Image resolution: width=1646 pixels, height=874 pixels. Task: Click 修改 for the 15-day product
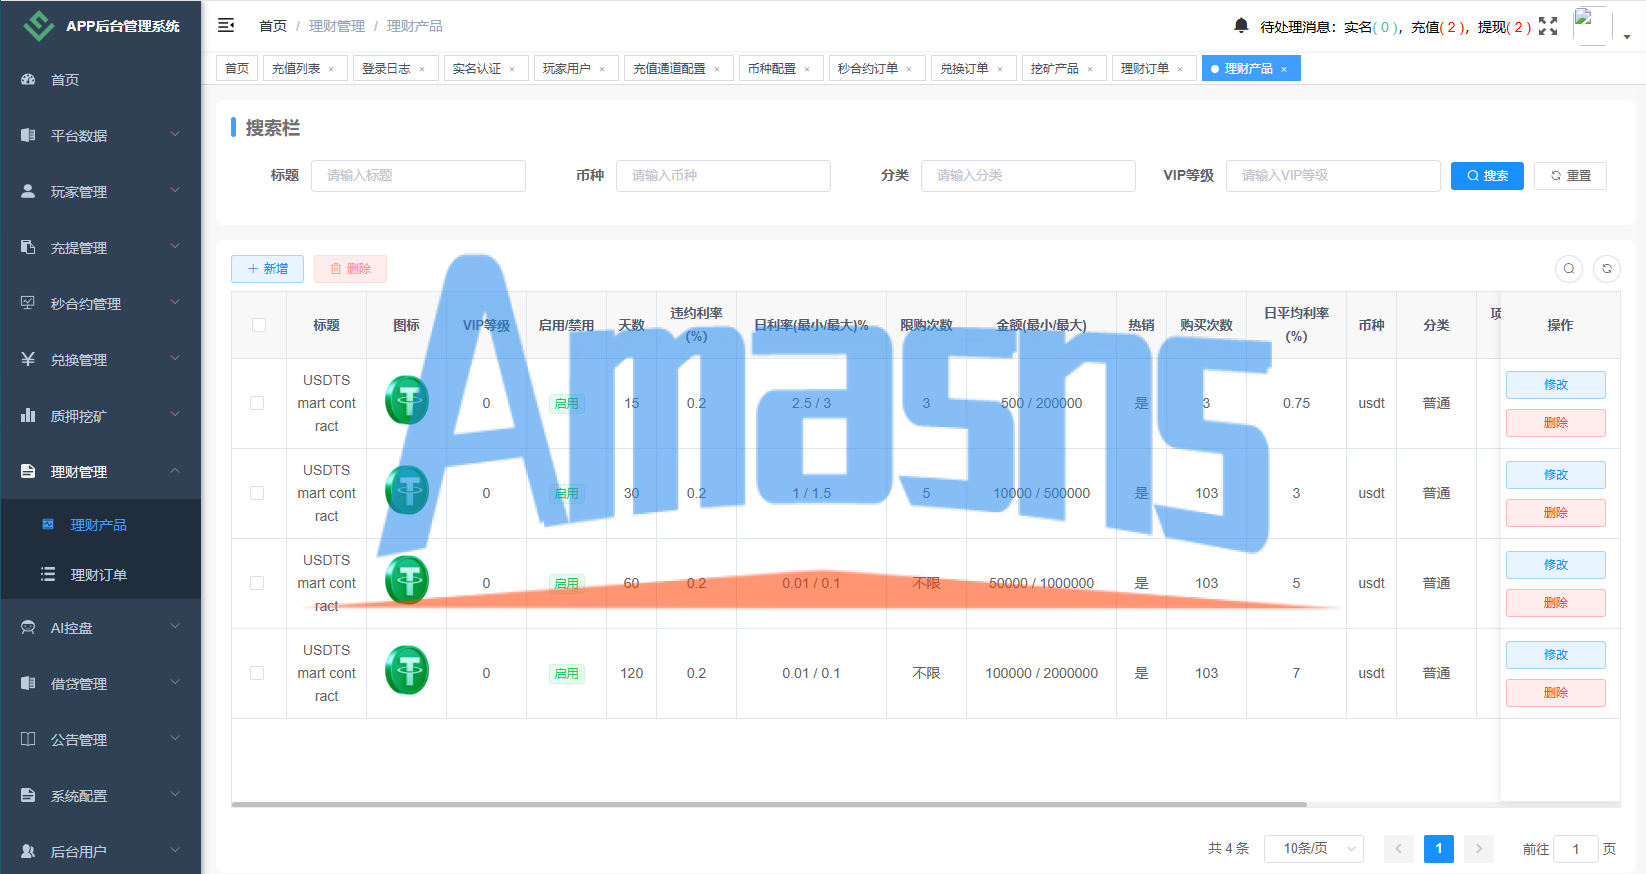pos(1556,385)
